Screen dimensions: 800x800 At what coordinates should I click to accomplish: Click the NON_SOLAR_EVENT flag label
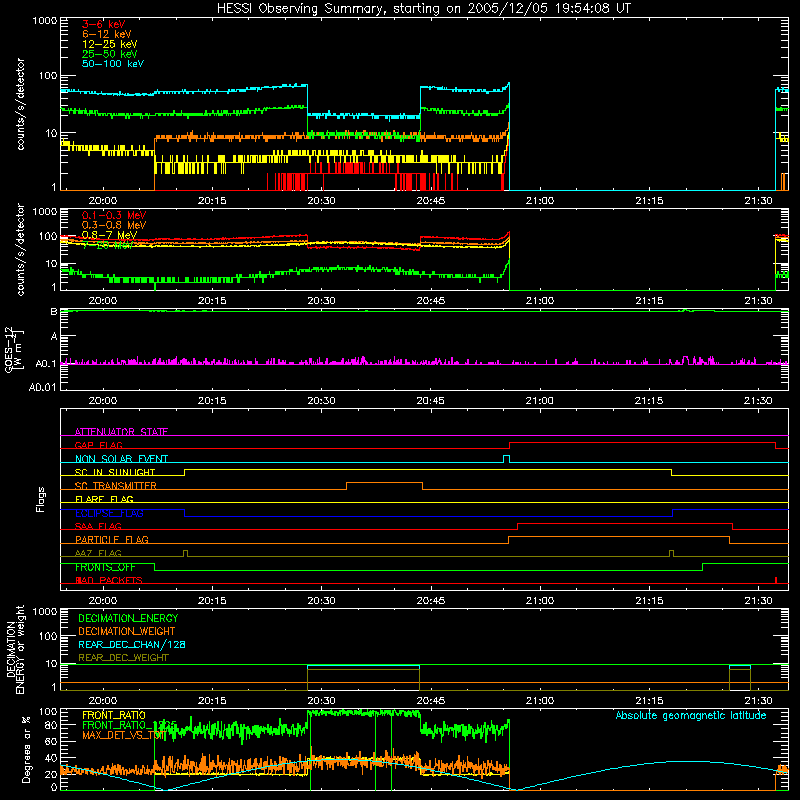coord(121,459)
